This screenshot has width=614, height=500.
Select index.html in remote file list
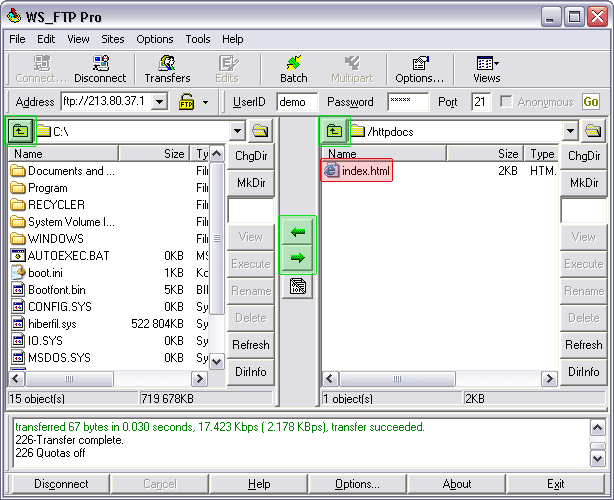click(x=357, y=171)
